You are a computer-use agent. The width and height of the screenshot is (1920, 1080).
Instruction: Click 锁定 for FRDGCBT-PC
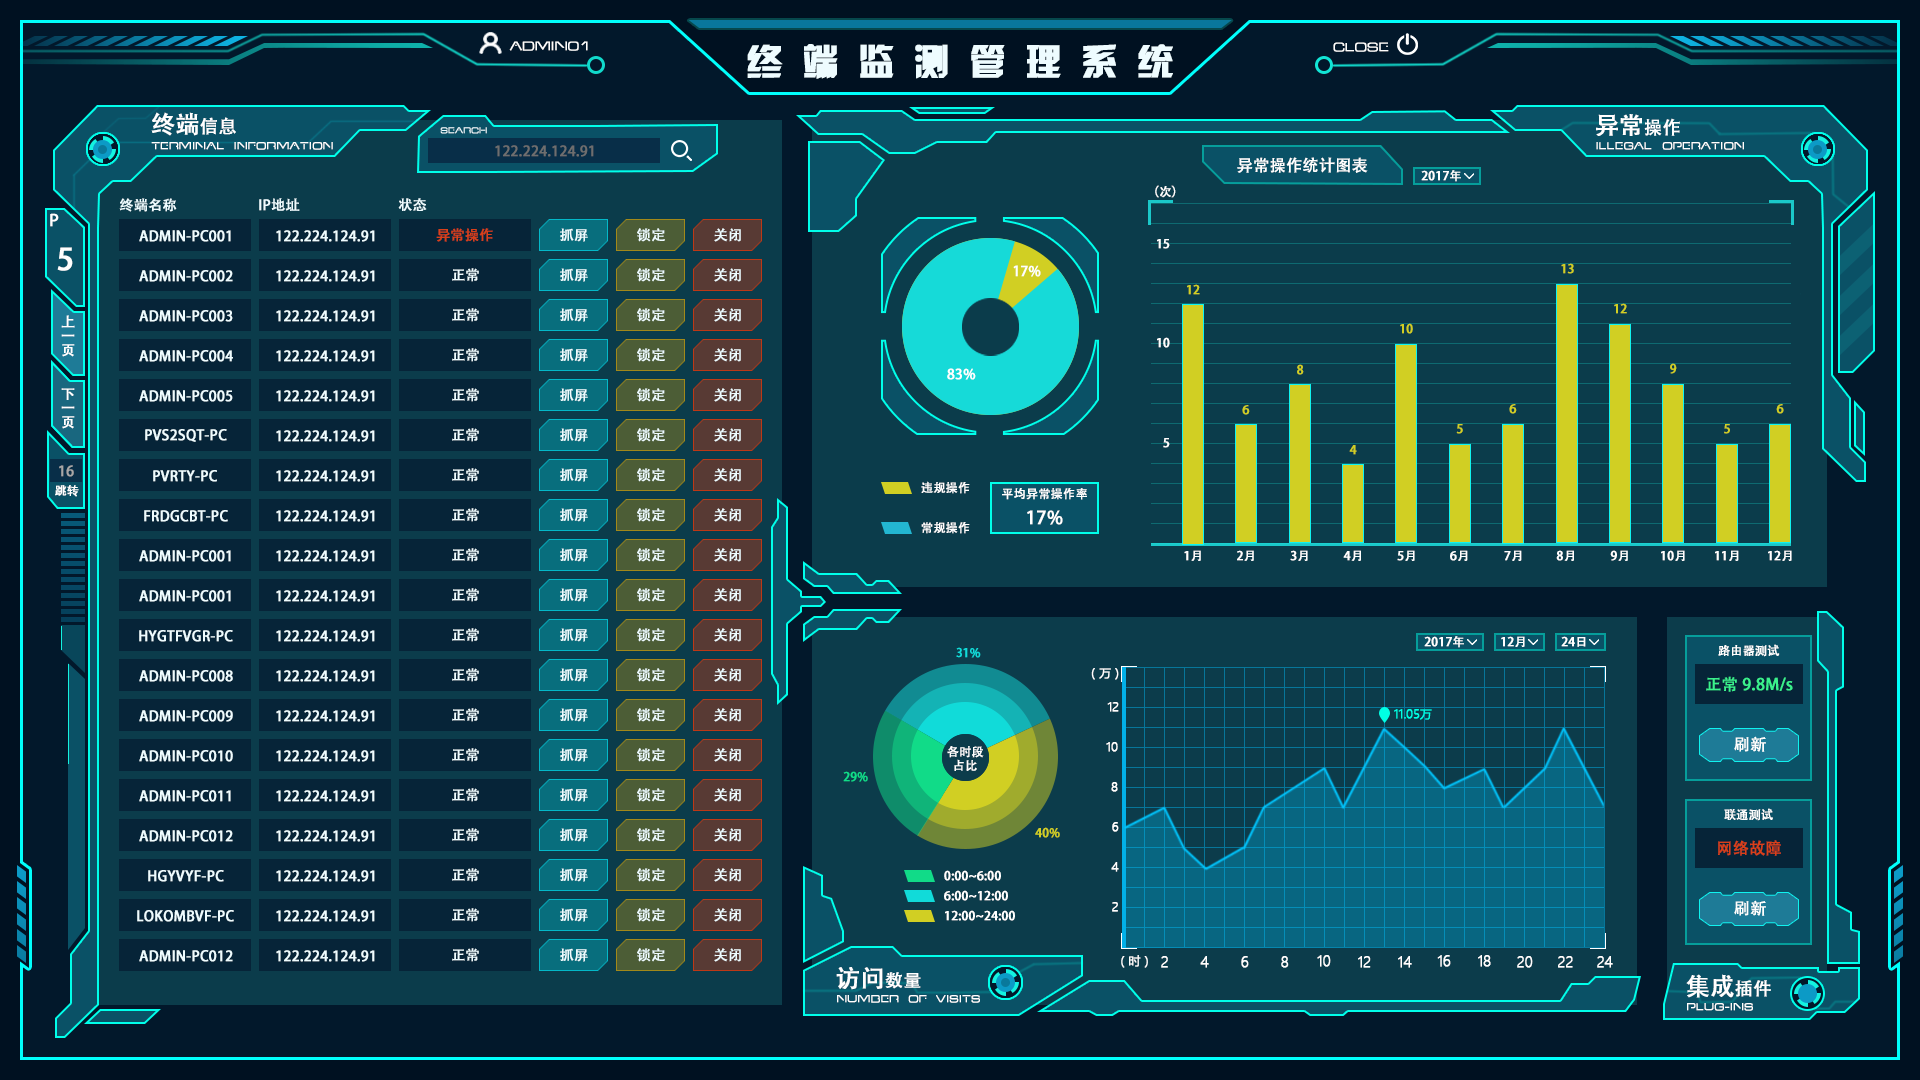point(650,516)
